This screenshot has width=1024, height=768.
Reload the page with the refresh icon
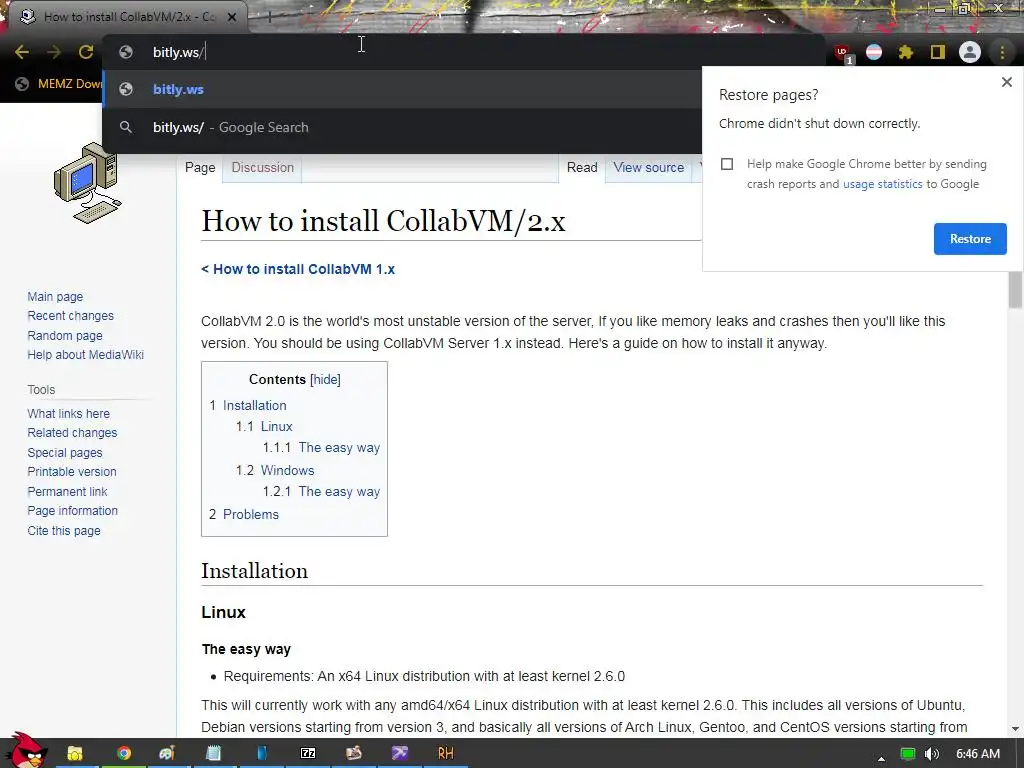point(86,52)
